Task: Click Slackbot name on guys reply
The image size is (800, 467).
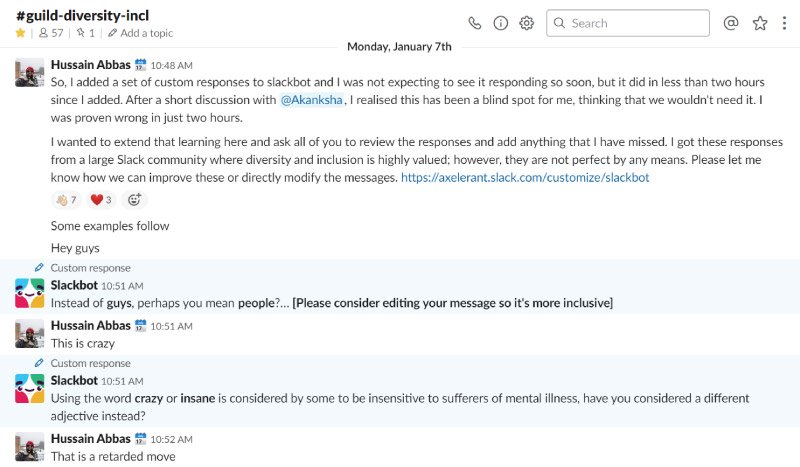Action: tap(74, 285)
